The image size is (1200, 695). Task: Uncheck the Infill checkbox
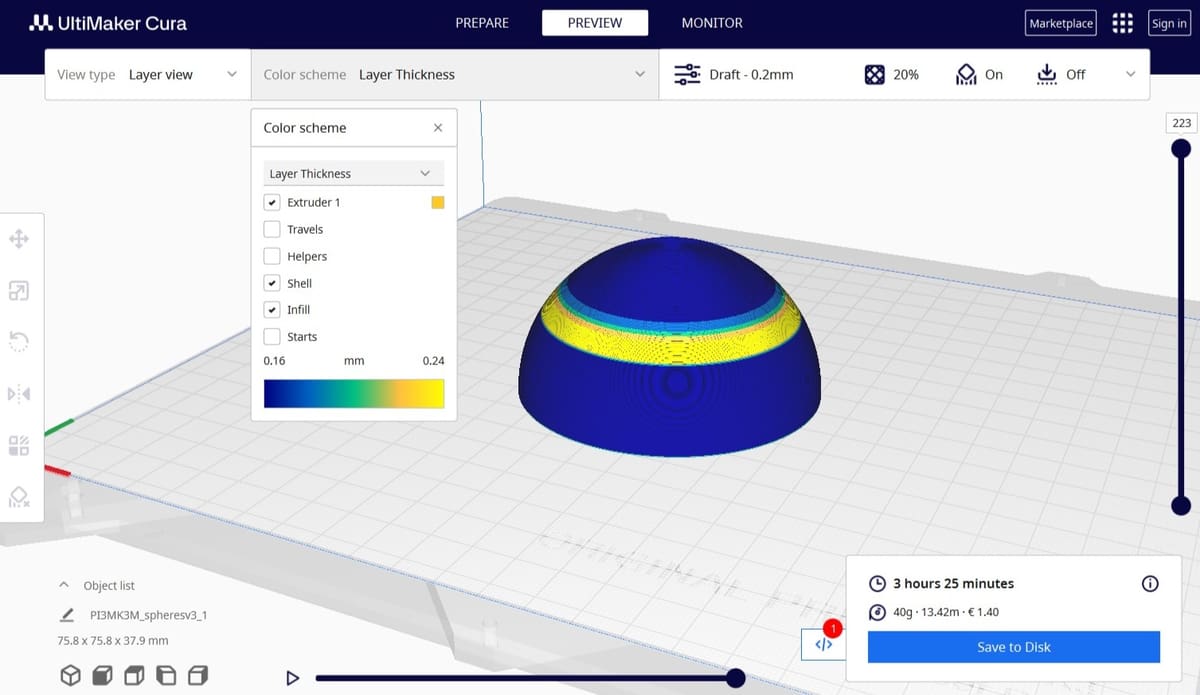tap(272, 310)
